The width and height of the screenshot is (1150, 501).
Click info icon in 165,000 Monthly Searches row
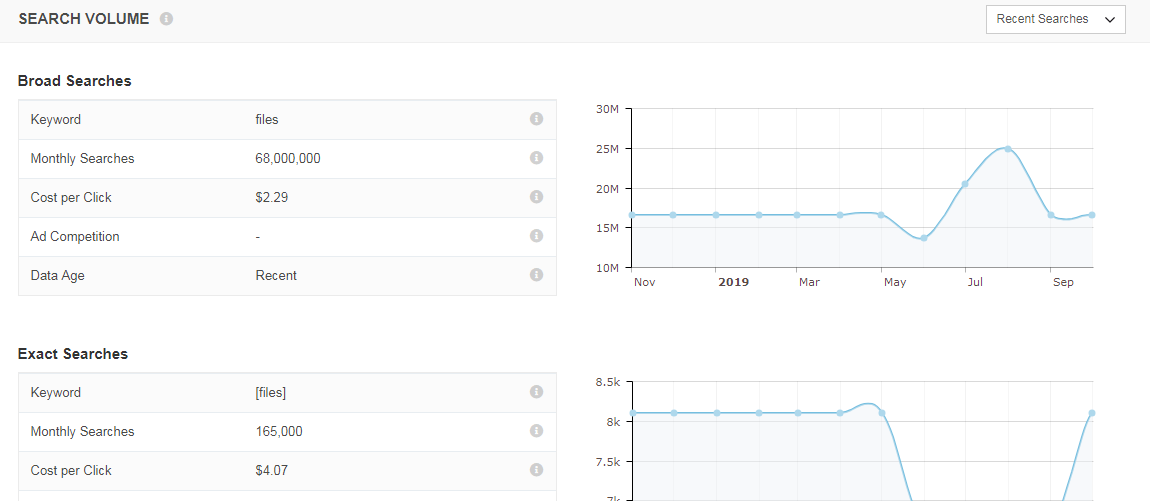[x=536, y=431]
